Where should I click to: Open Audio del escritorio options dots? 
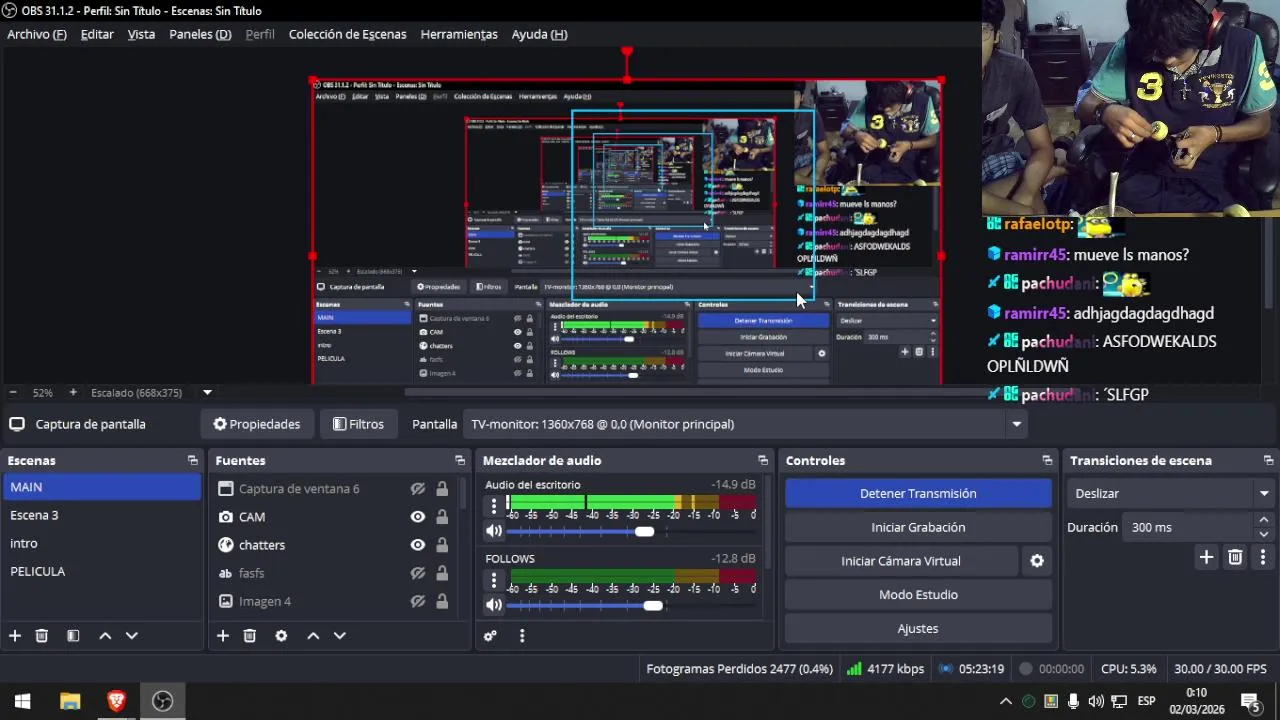click(x=494, y=505)
